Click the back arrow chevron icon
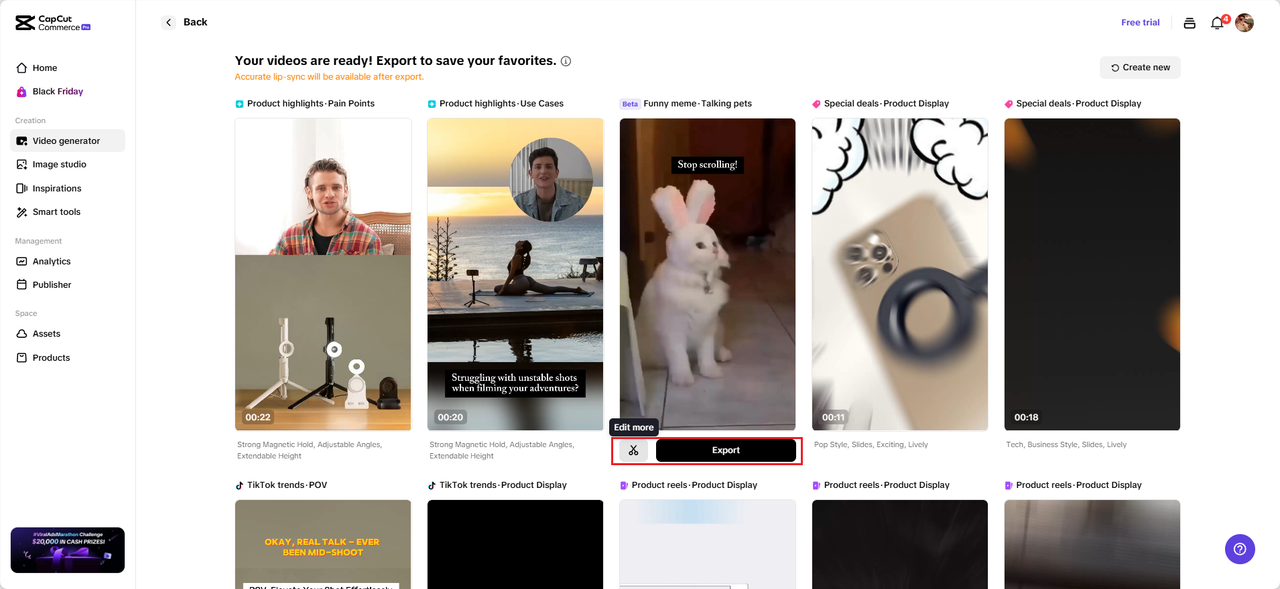1280x589 pixels. [168, 22]
